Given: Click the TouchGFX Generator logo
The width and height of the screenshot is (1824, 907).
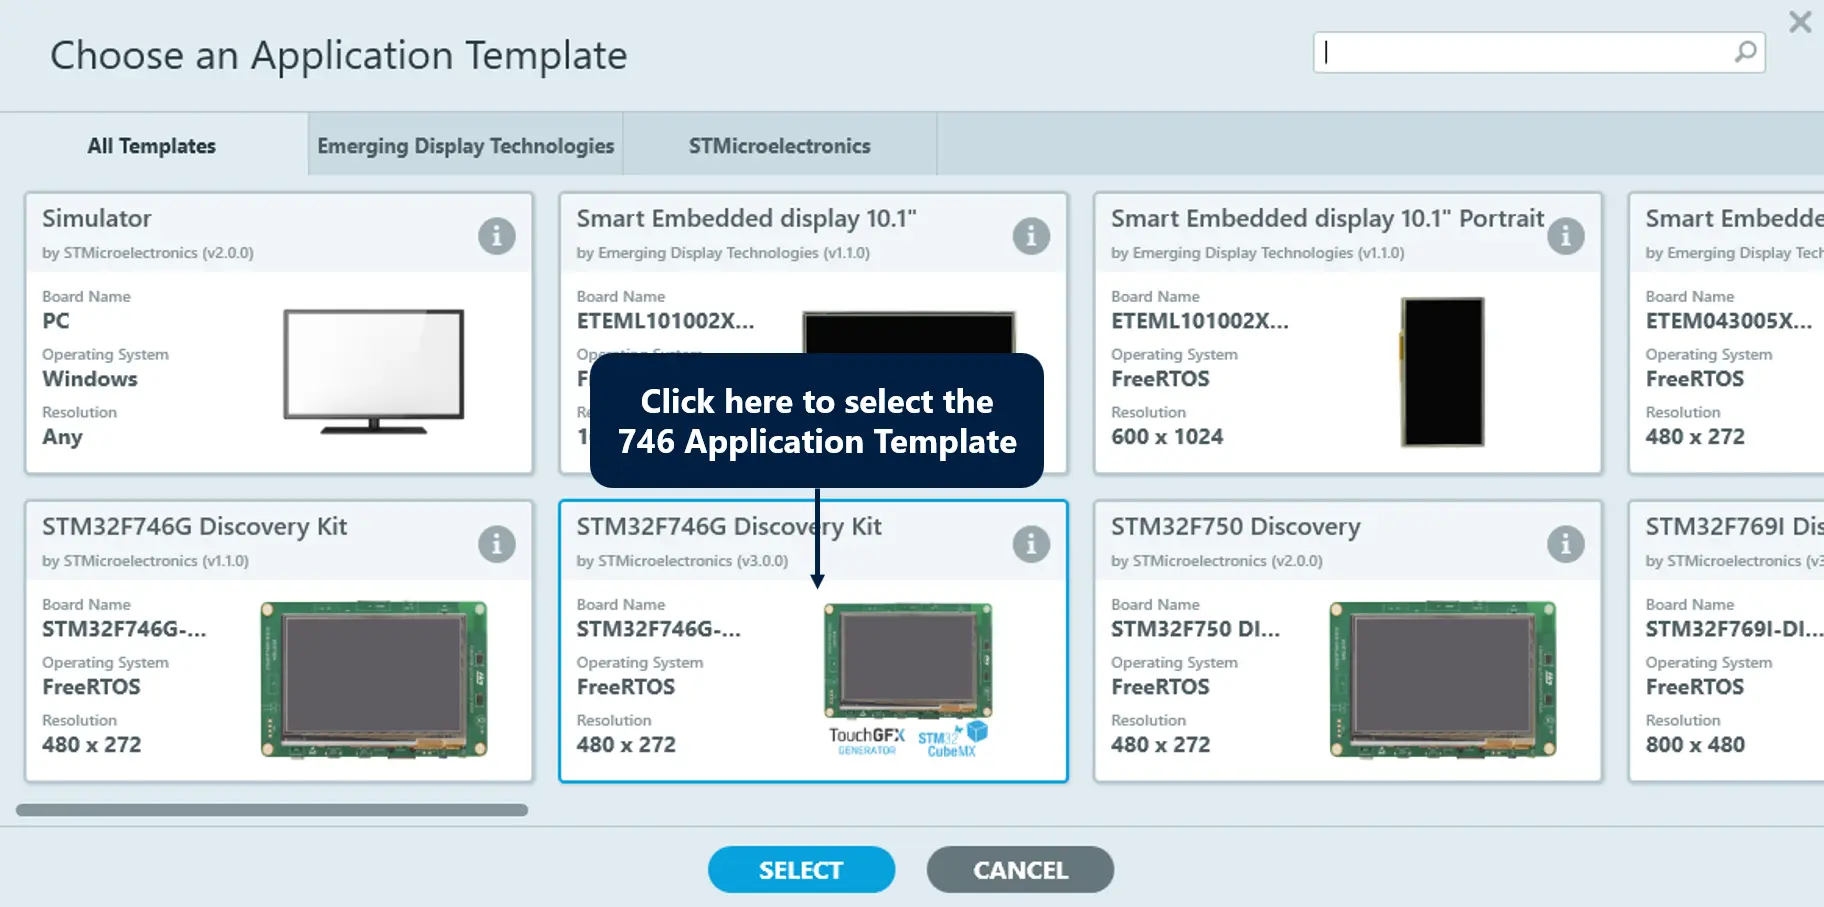Looking at the screenshot, I should click(x=867, y=741).
